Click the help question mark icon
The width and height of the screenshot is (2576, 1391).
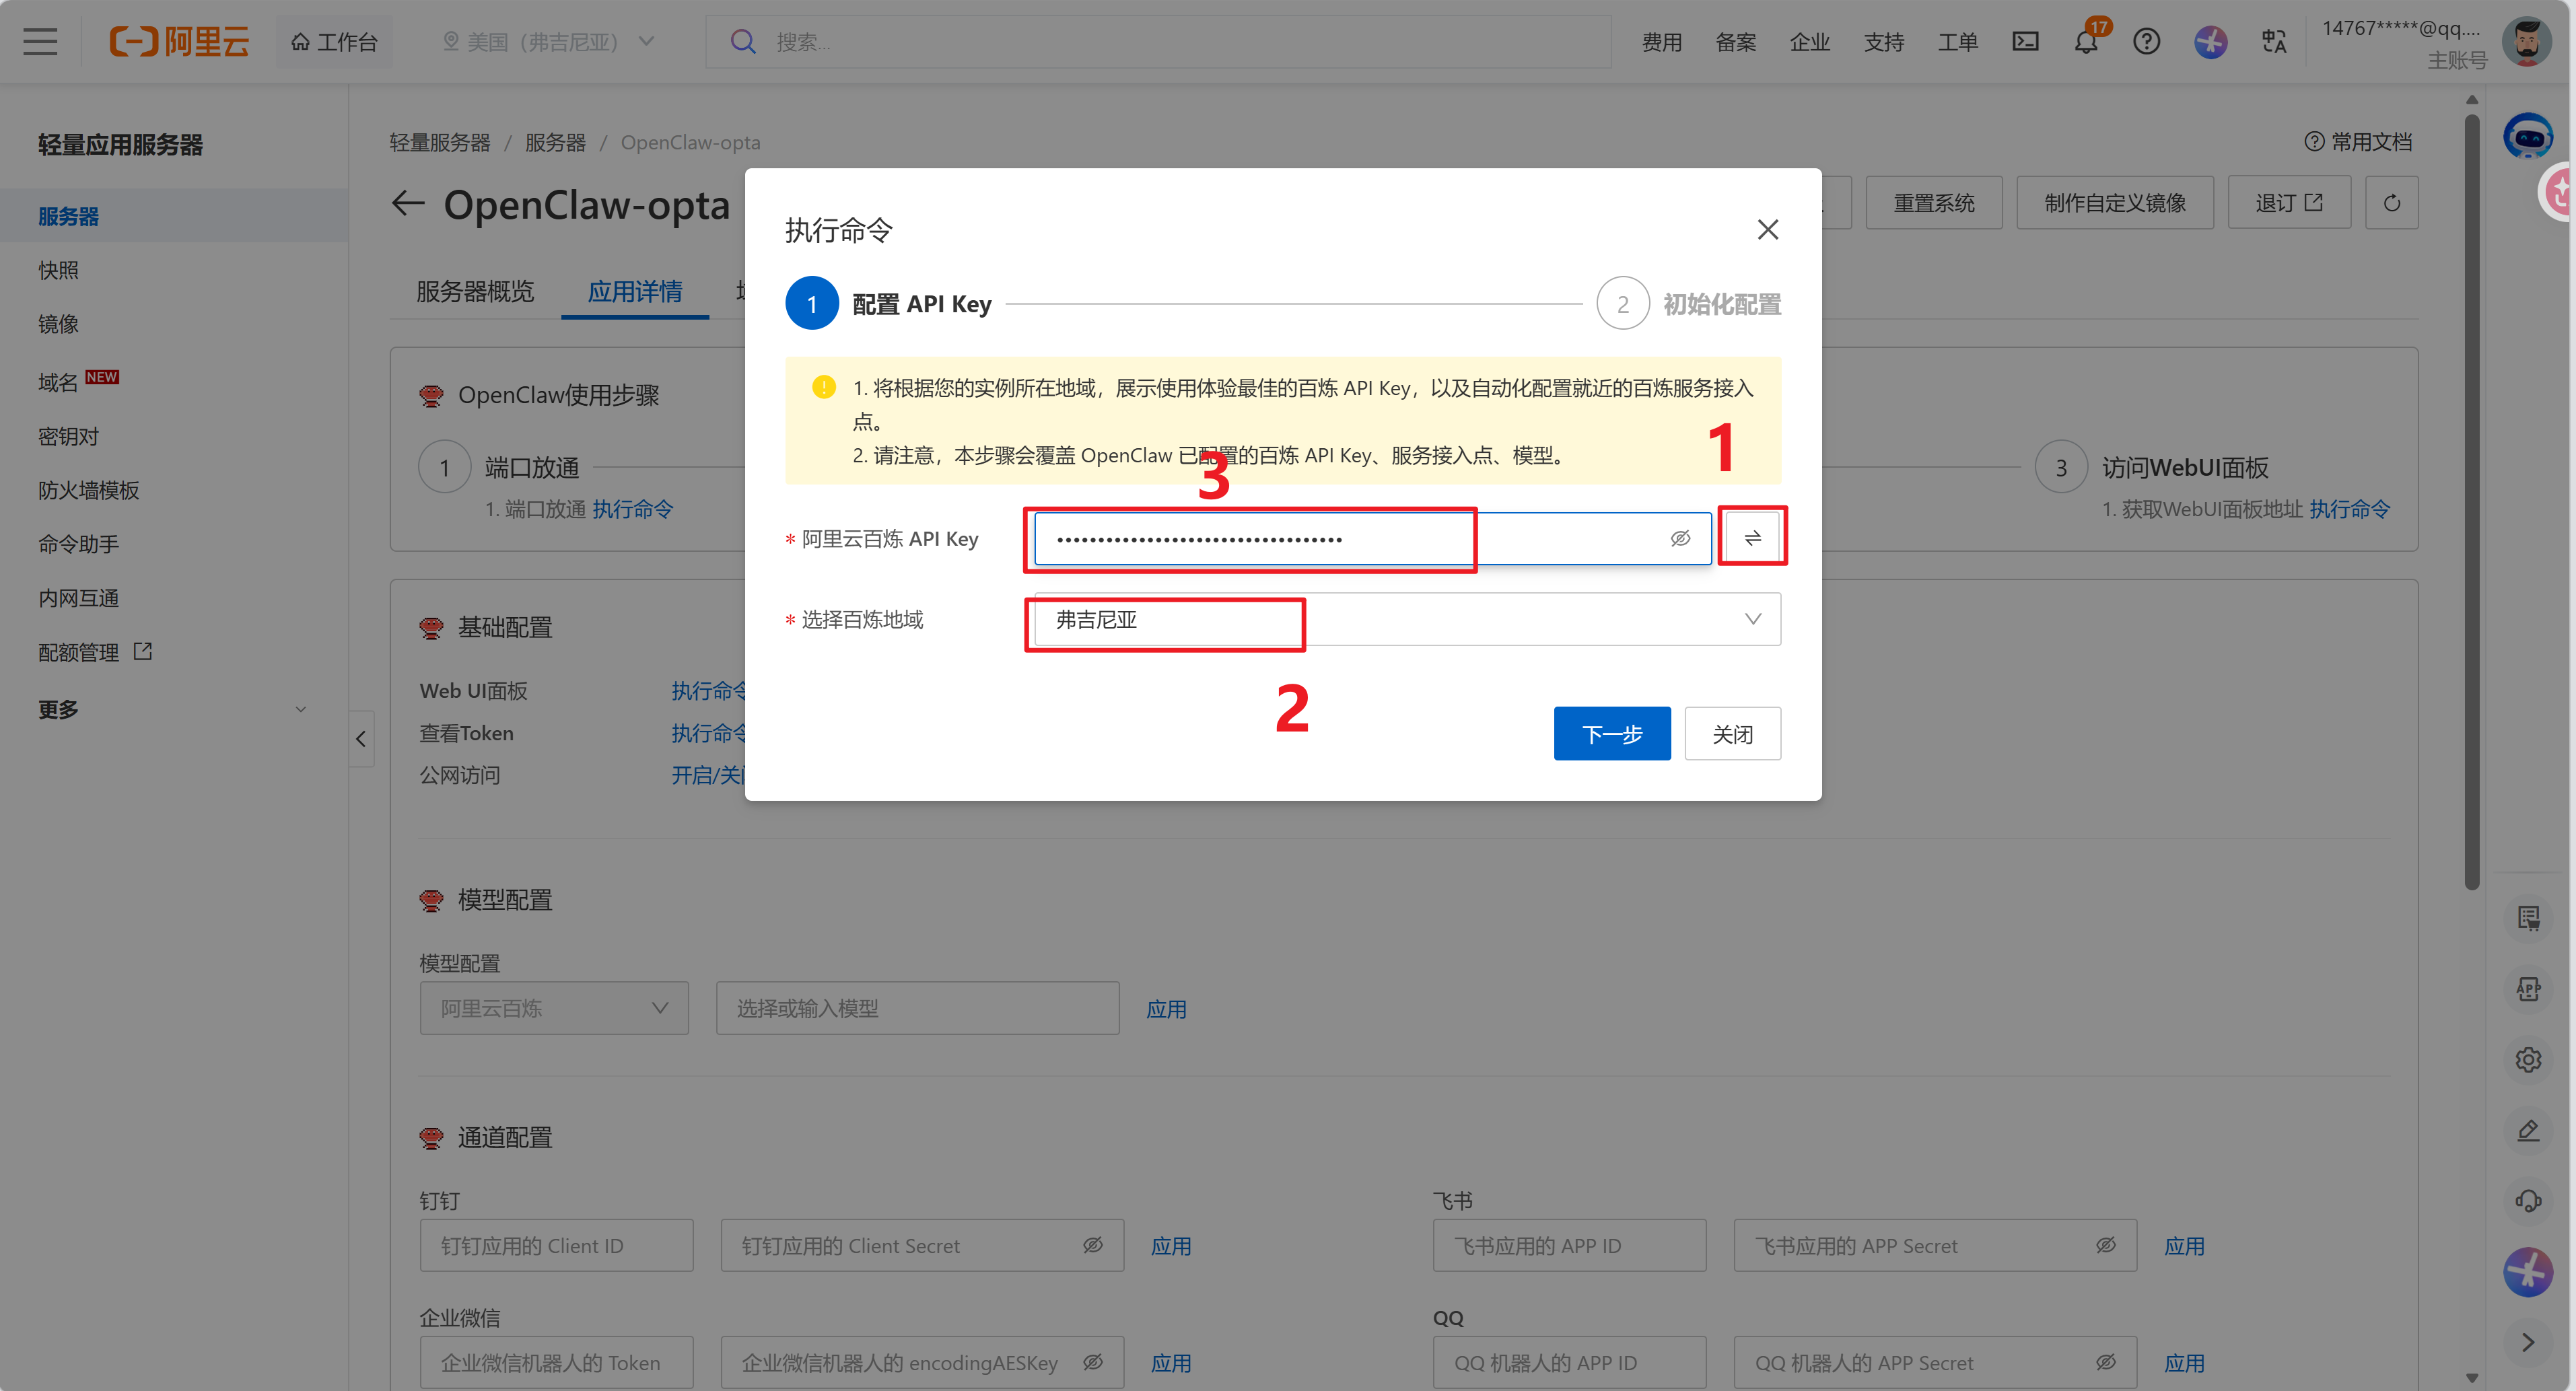pyautogui.click(x=2146, y=42)
